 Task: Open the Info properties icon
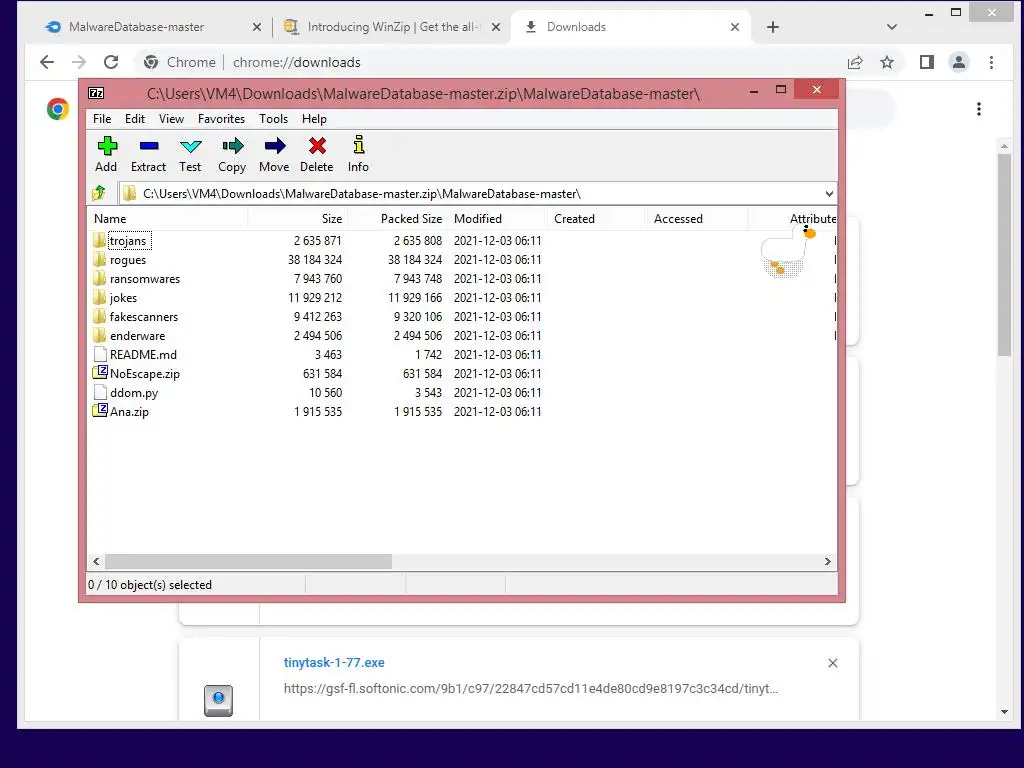358,154
